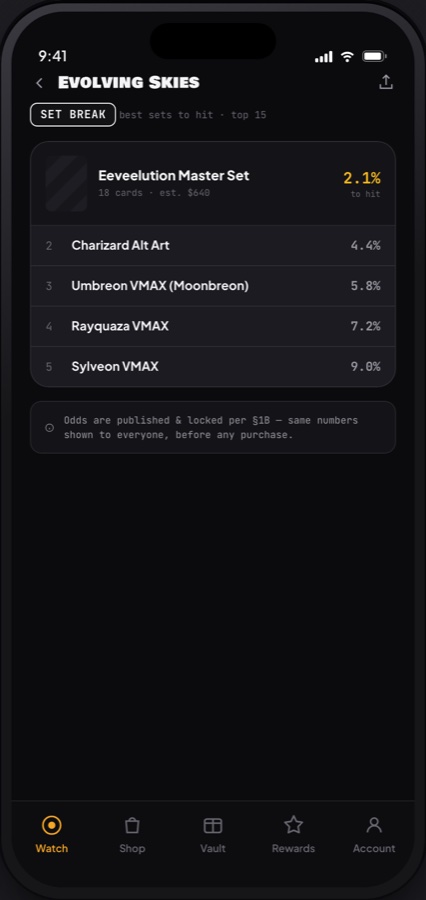
Task: Open the Shop bag icon
Action: coord(132,825)
